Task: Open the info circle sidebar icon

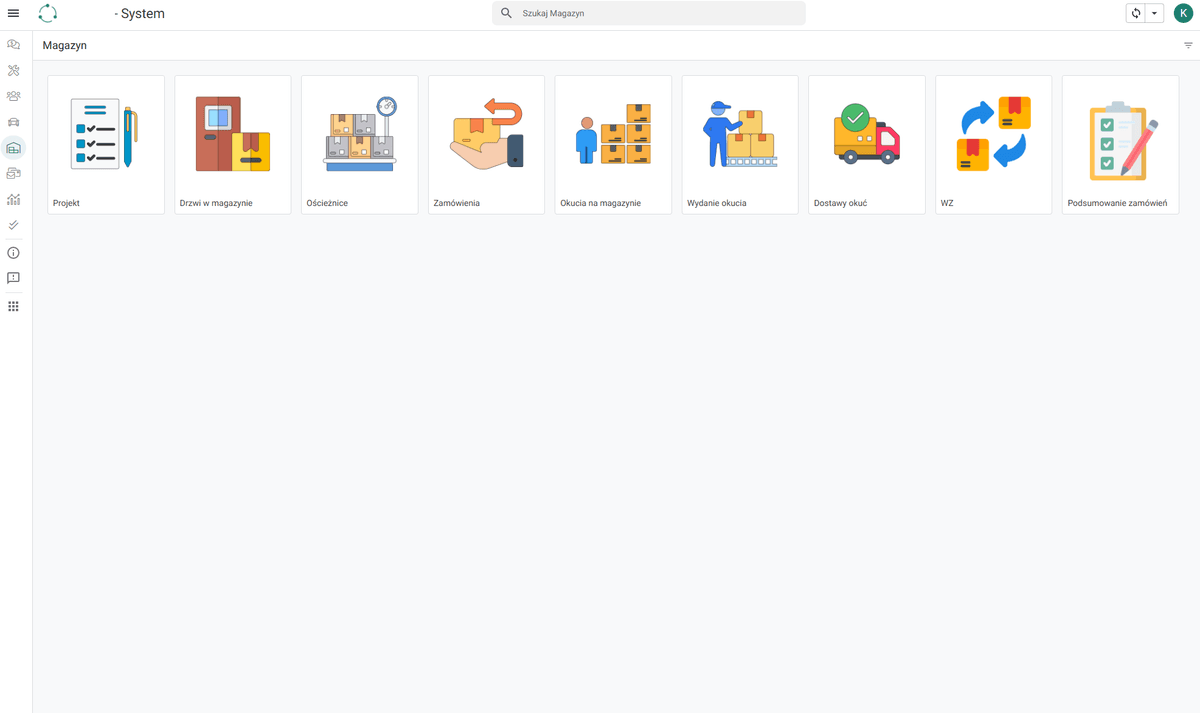Action: 13,253
